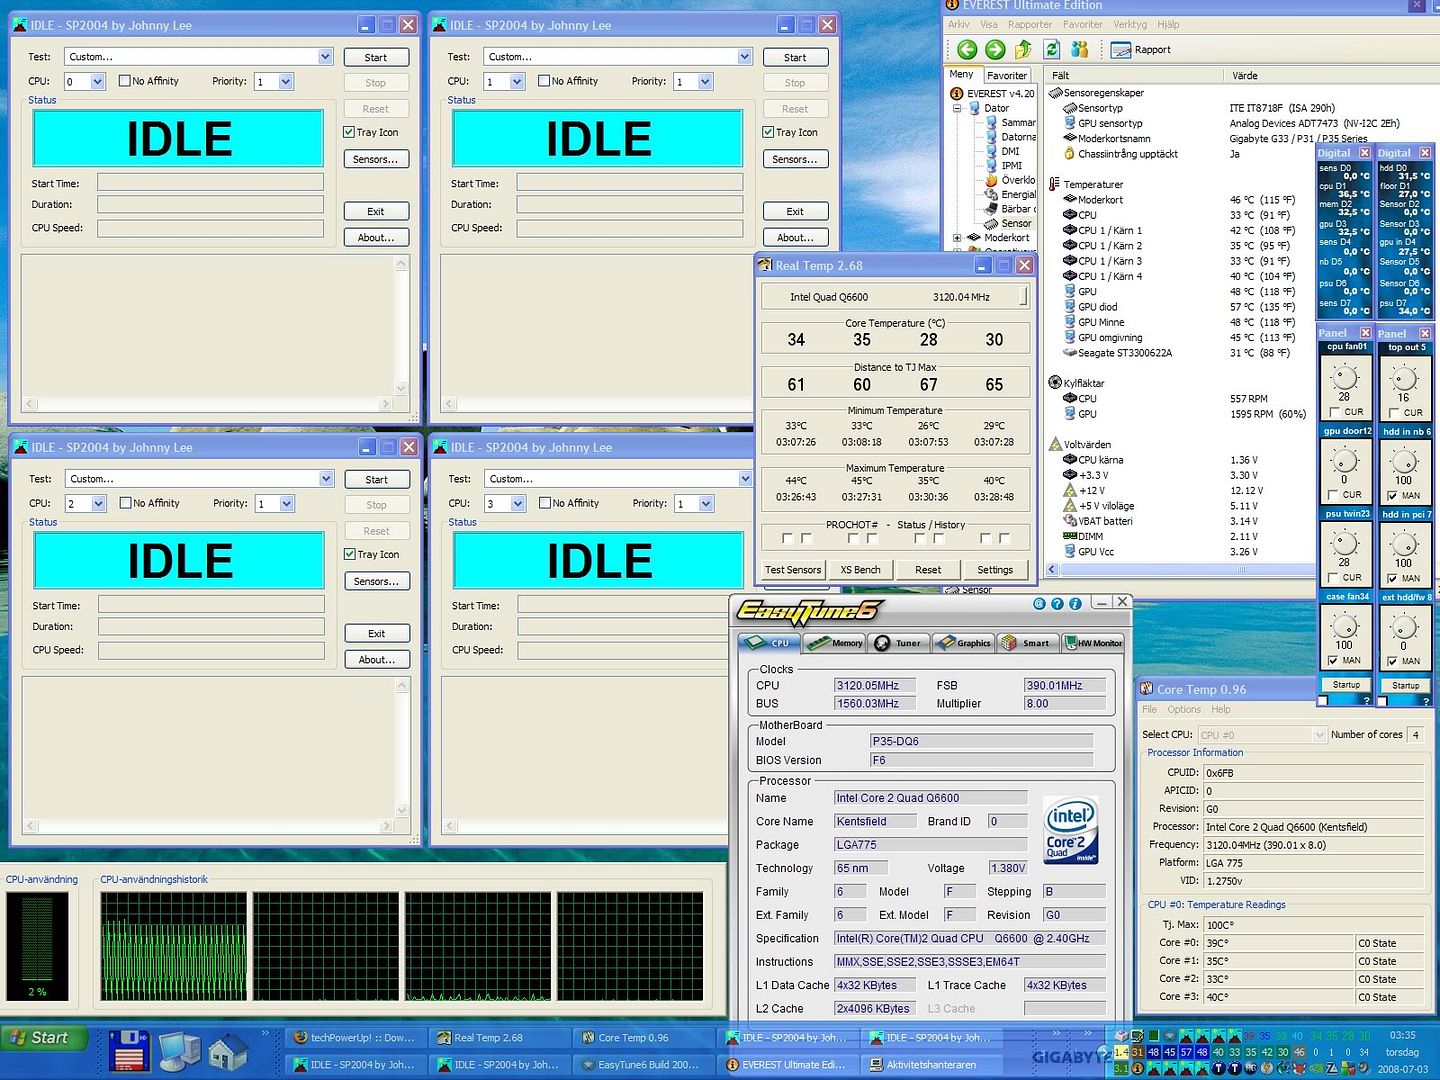Open the CPU dropdown showing 1 in SP2004

tap(517, 82)
